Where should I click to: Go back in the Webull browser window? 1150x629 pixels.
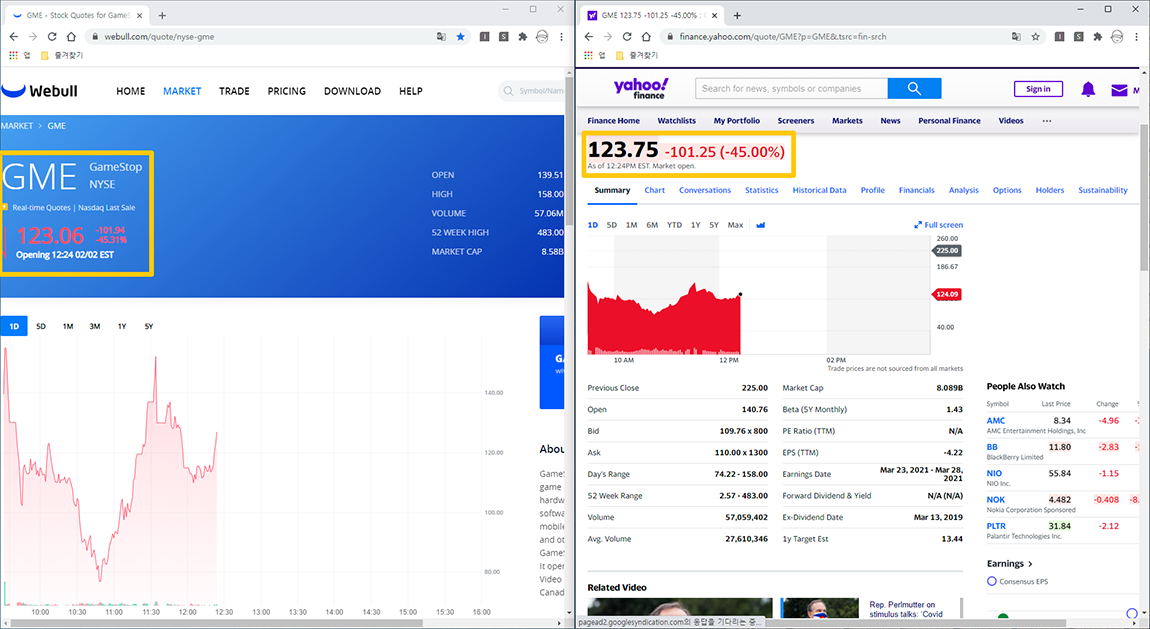13,37
